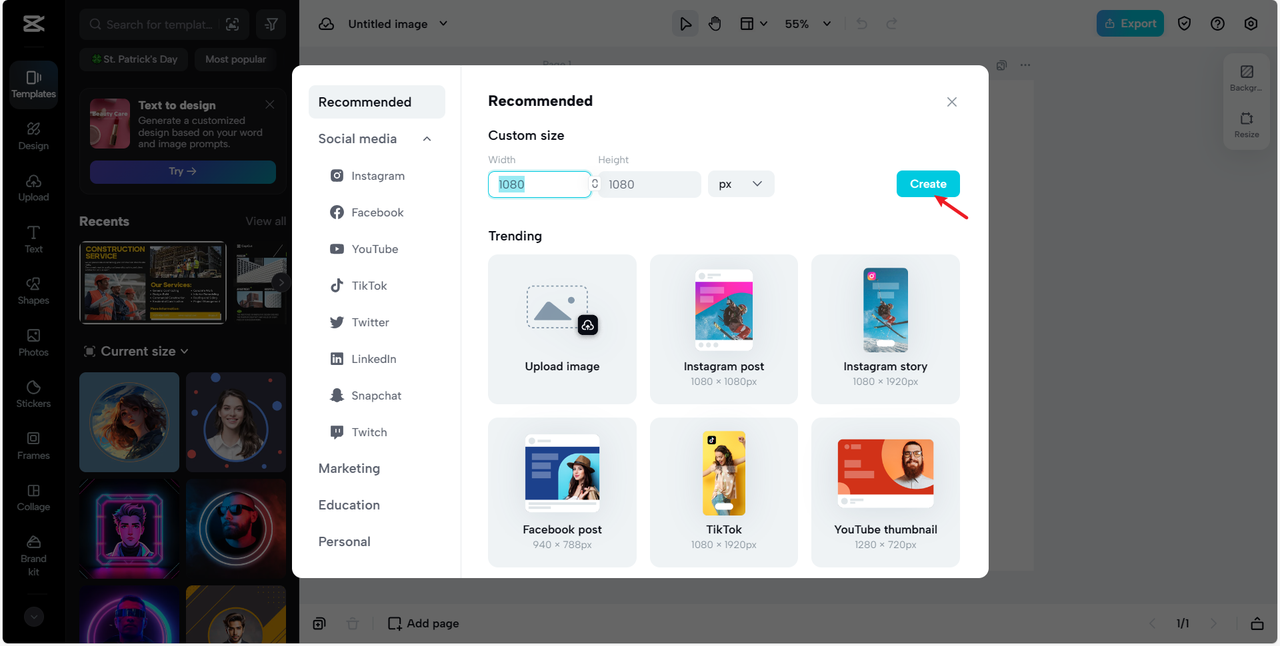The image size is (1280, 646).
Task: Click the Try button for Text to design
Action: 183,171
